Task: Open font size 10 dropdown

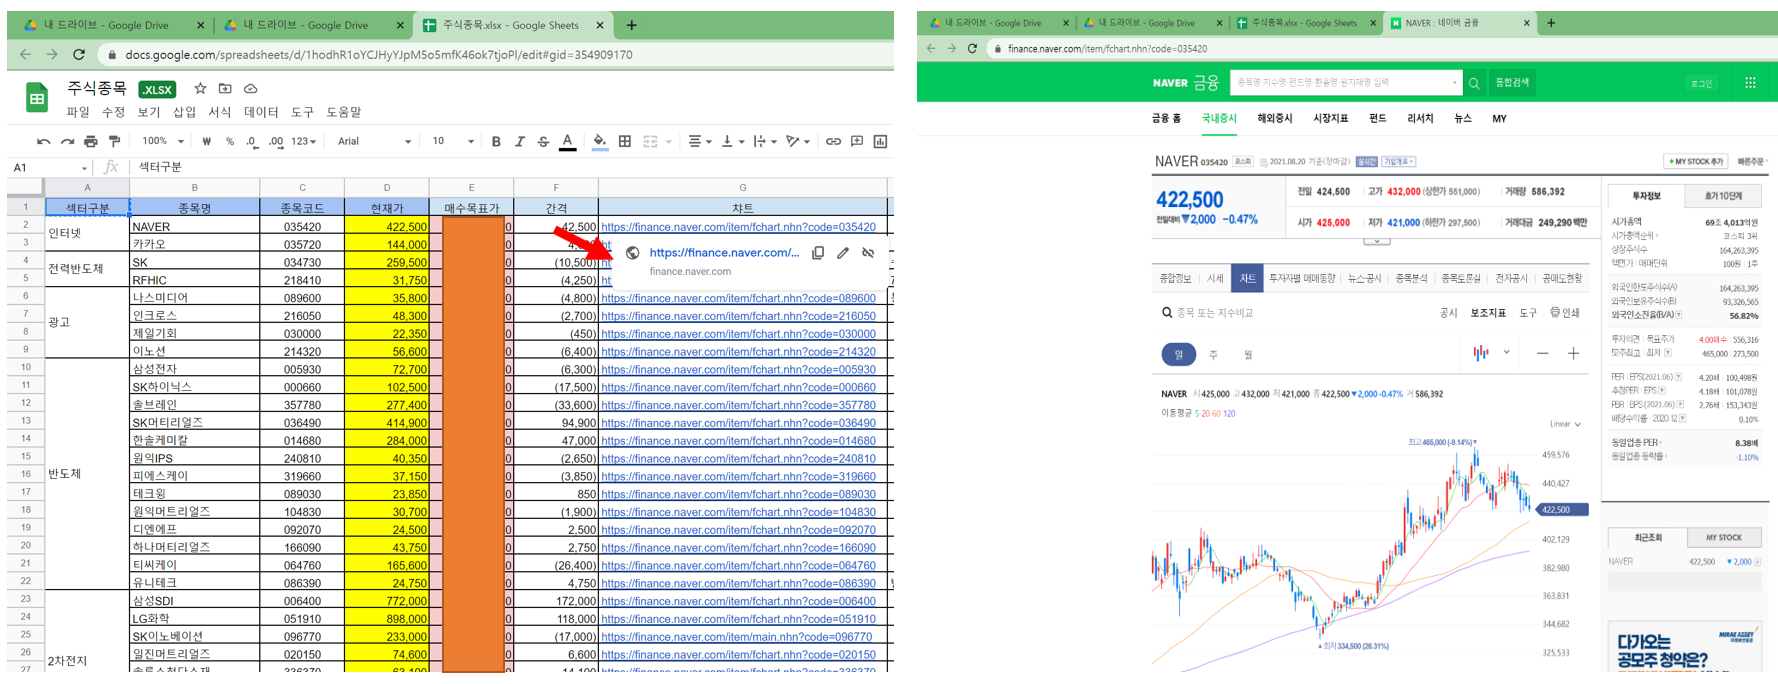Action: 452,142
